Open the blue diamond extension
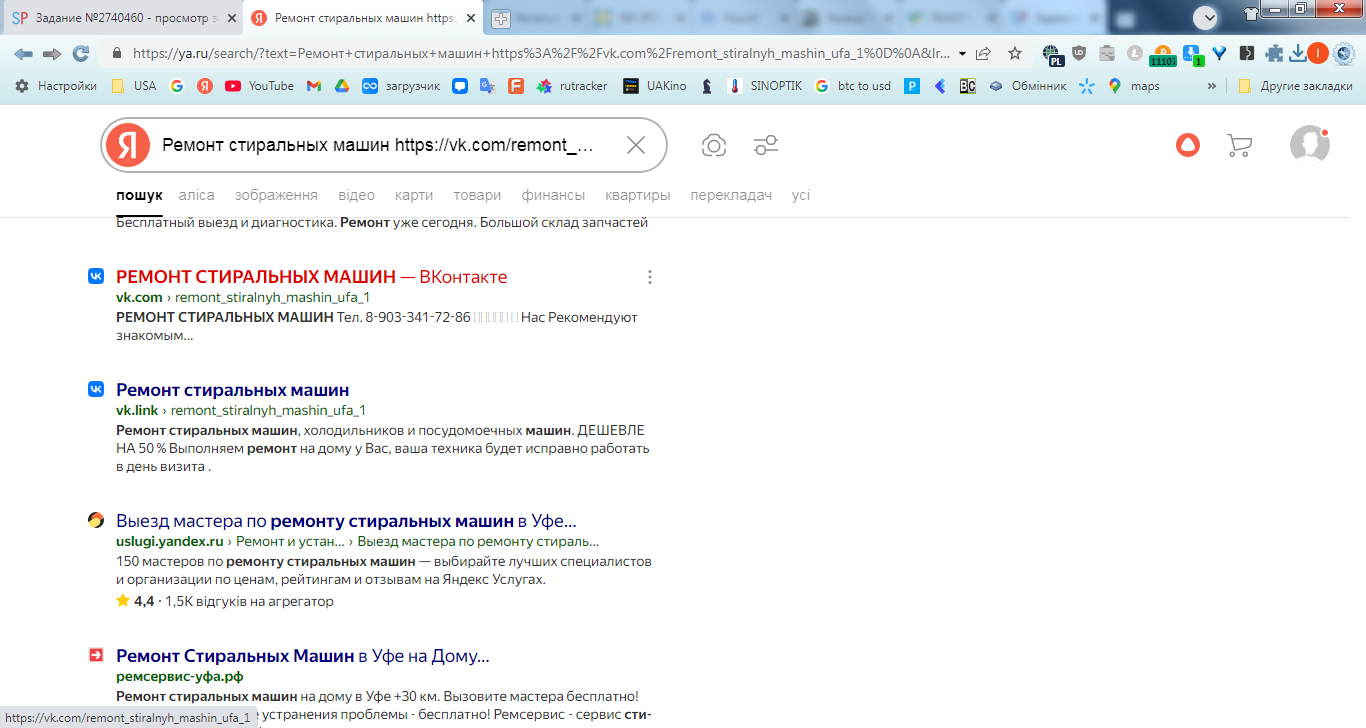 1219,53
